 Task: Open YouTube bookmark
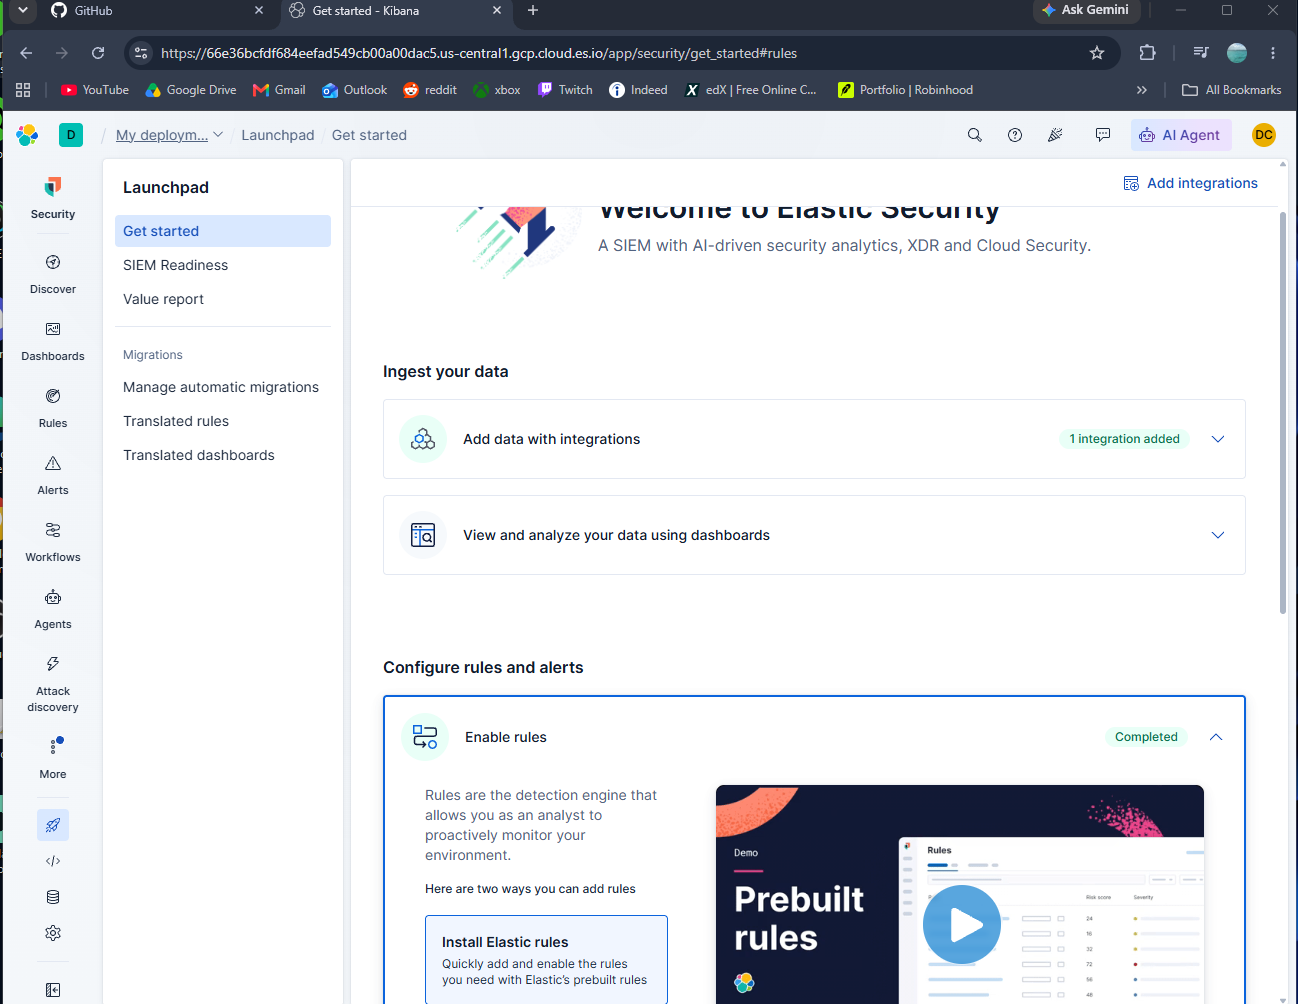coord(95,90)
